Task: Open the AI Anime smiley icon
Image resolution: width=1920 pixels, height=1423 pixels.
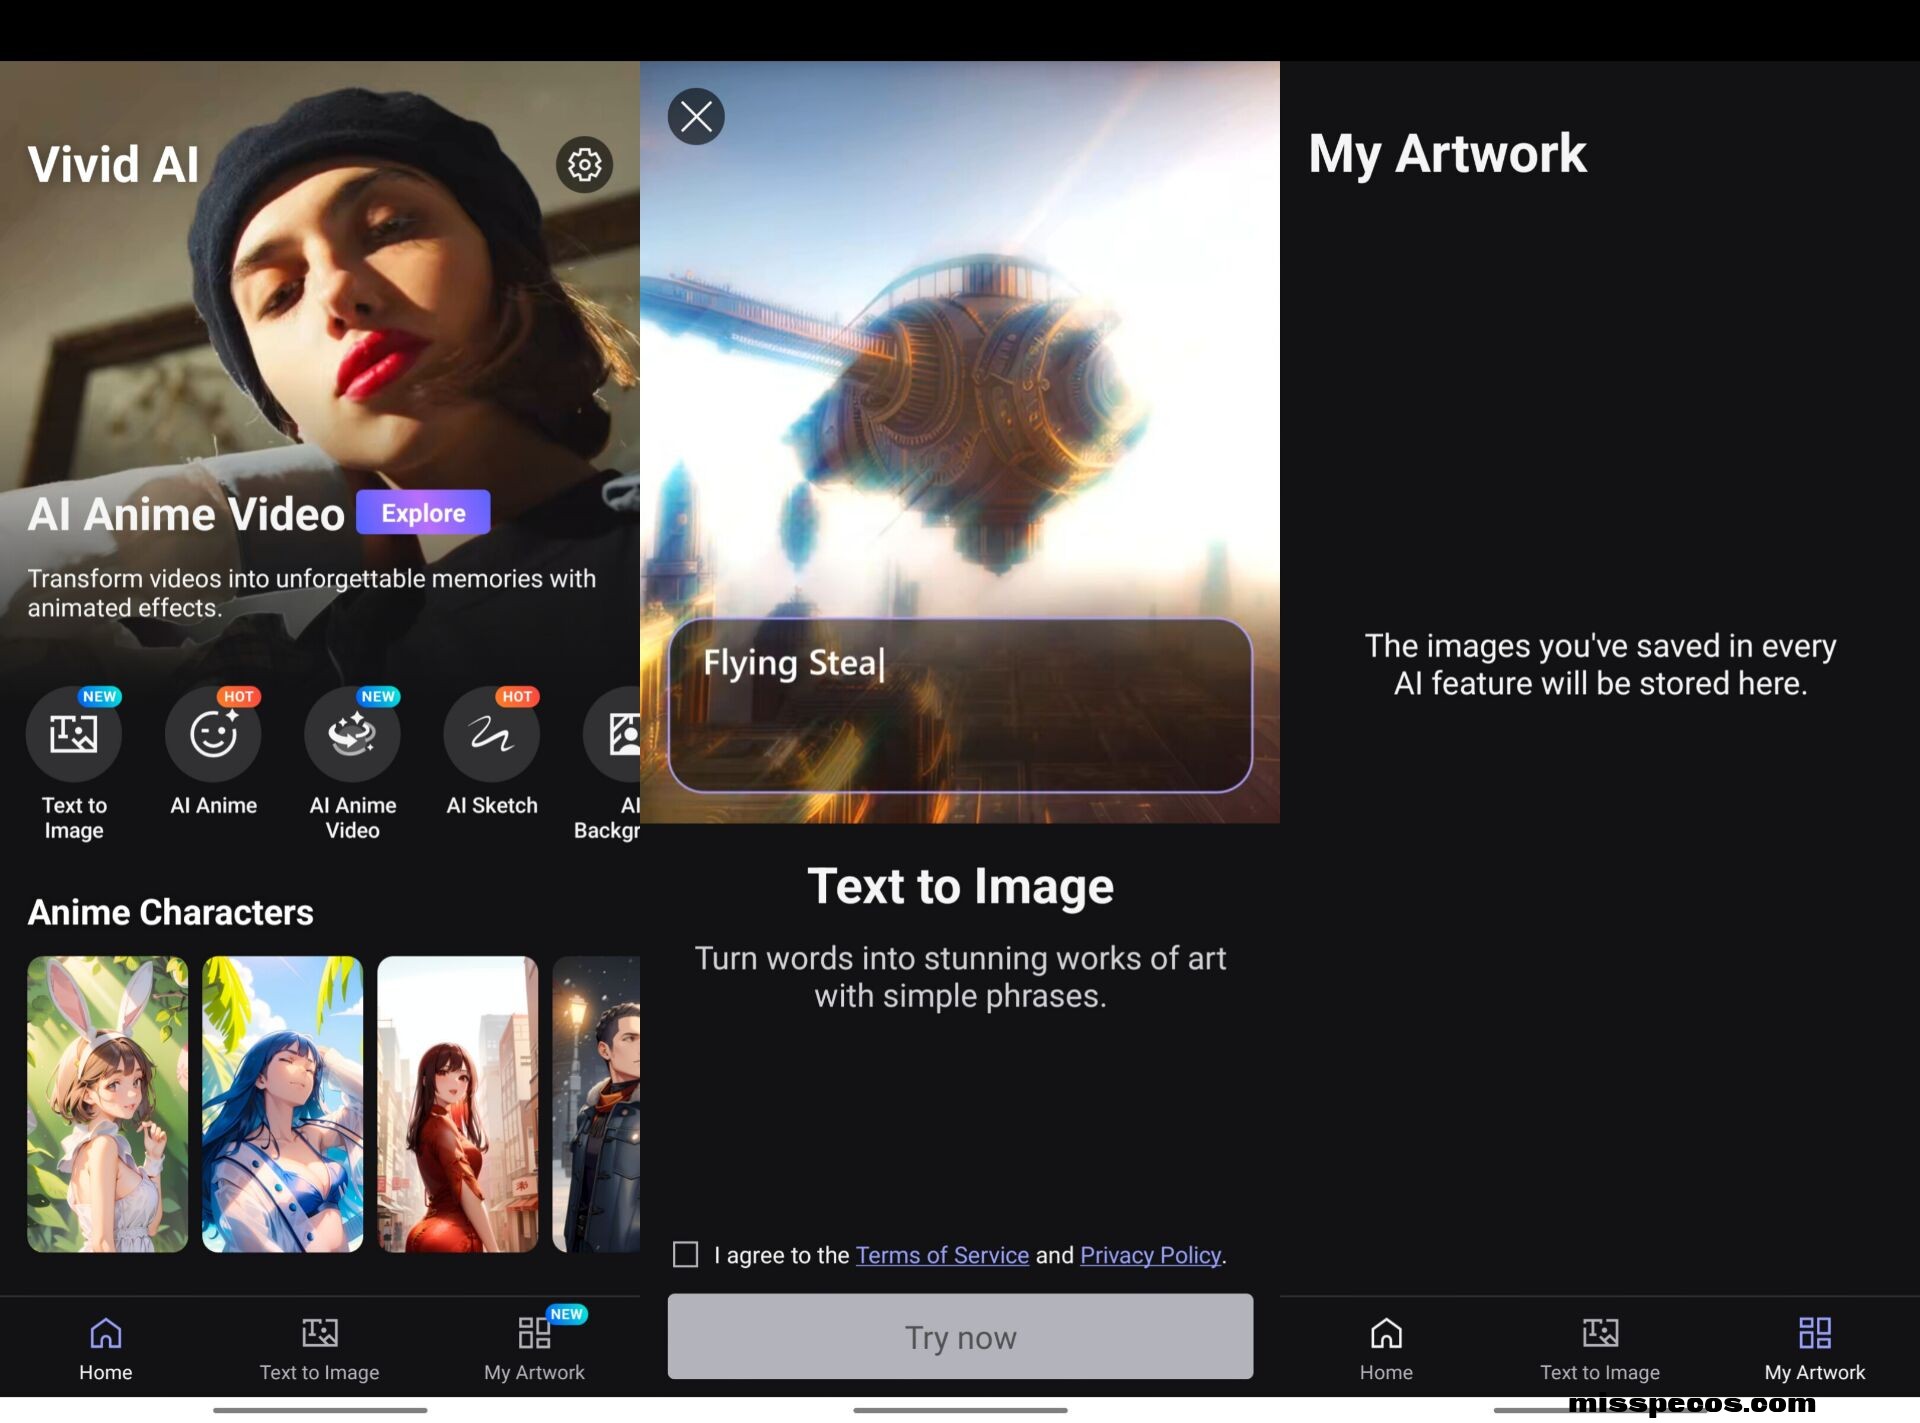Action: [213, 735]
